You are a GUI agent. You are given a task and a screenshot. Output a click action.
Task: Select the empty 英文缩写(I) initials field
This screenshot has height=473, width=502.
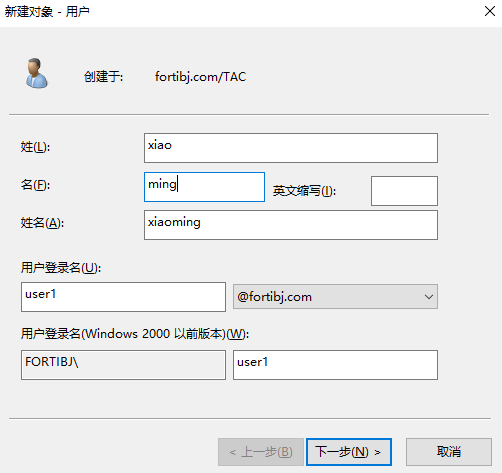coord(404,191)
